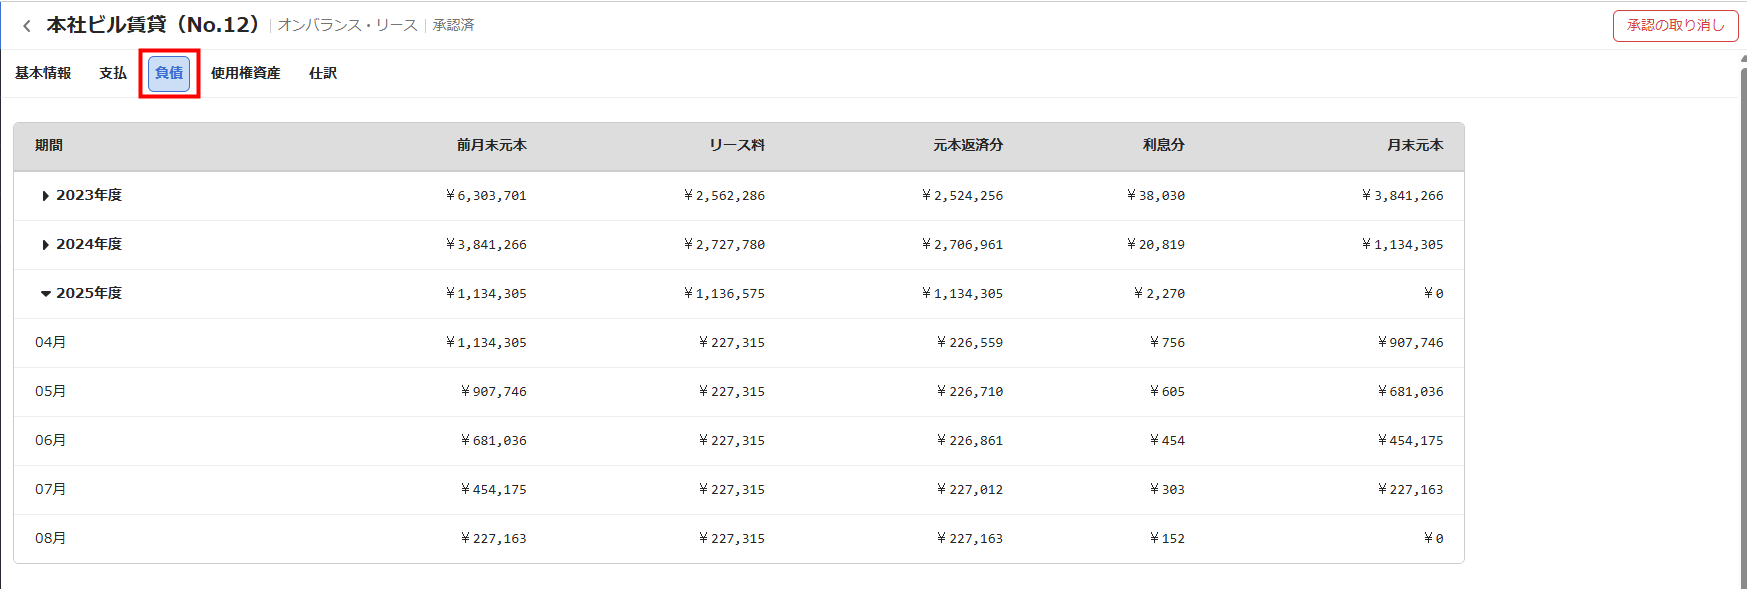1747x589 pixels.
Task: Click the リース料 column header
Action: coord(737,146)
